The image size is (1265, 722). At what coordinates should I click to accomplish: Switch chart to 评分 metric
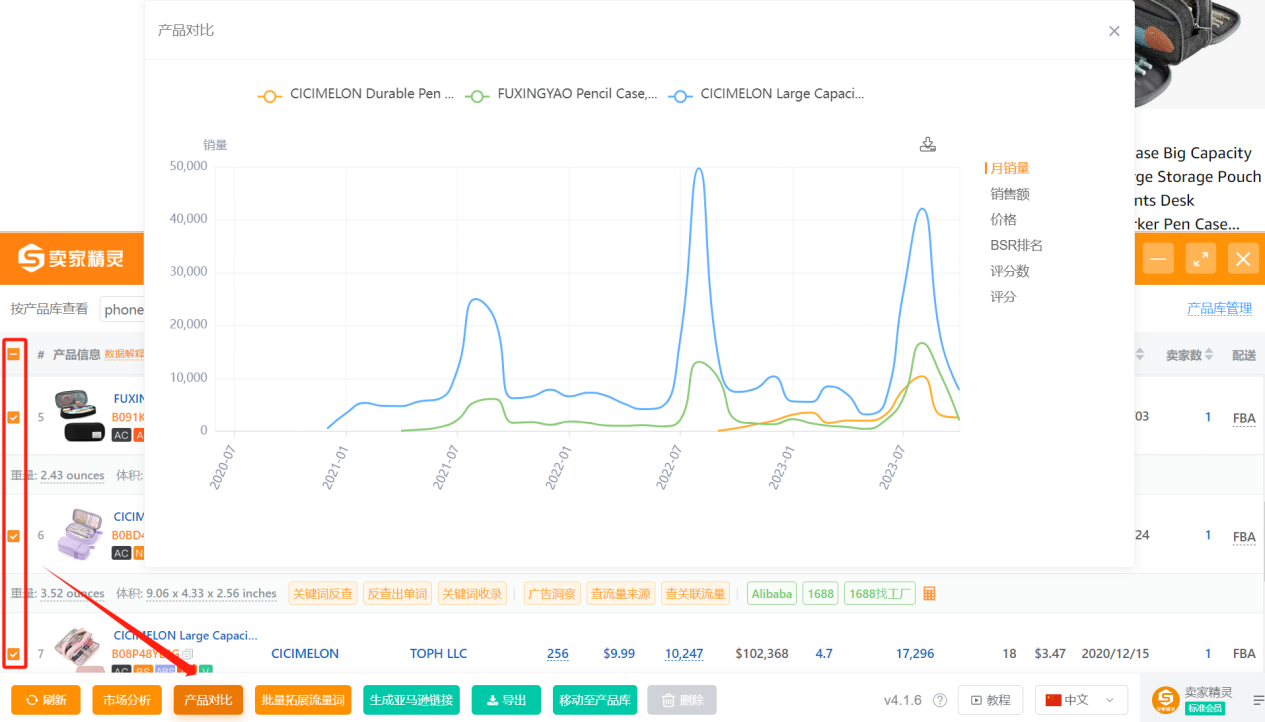click(x=1003, y=297)
